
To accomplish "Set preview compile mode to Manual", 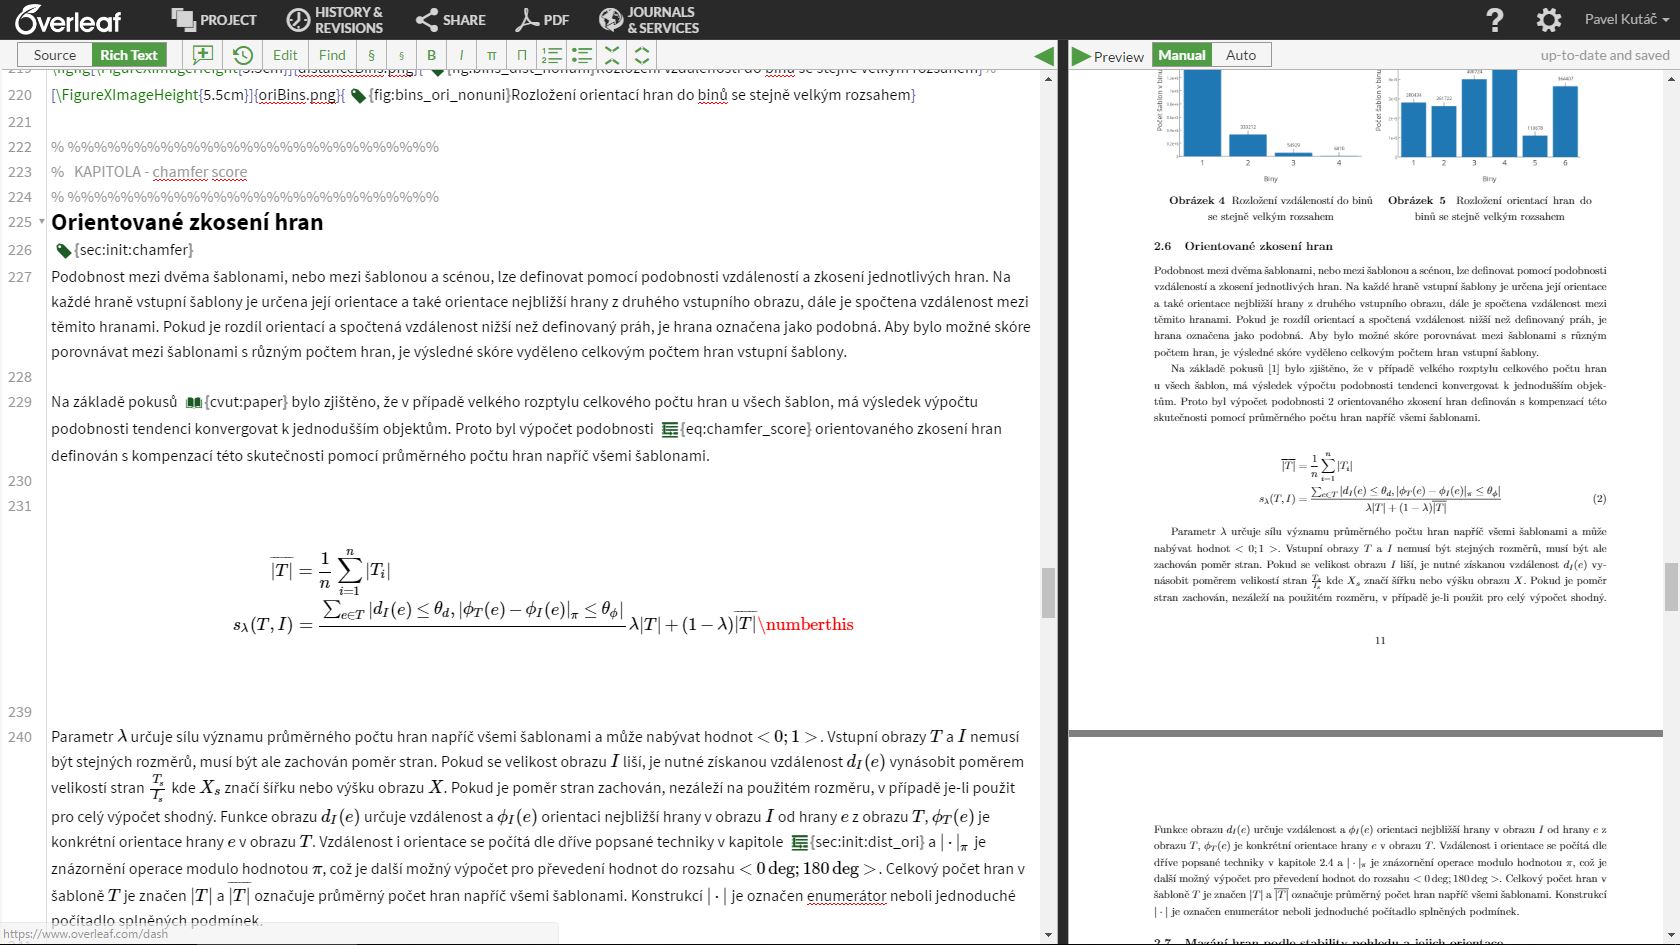I will 1182,55.
